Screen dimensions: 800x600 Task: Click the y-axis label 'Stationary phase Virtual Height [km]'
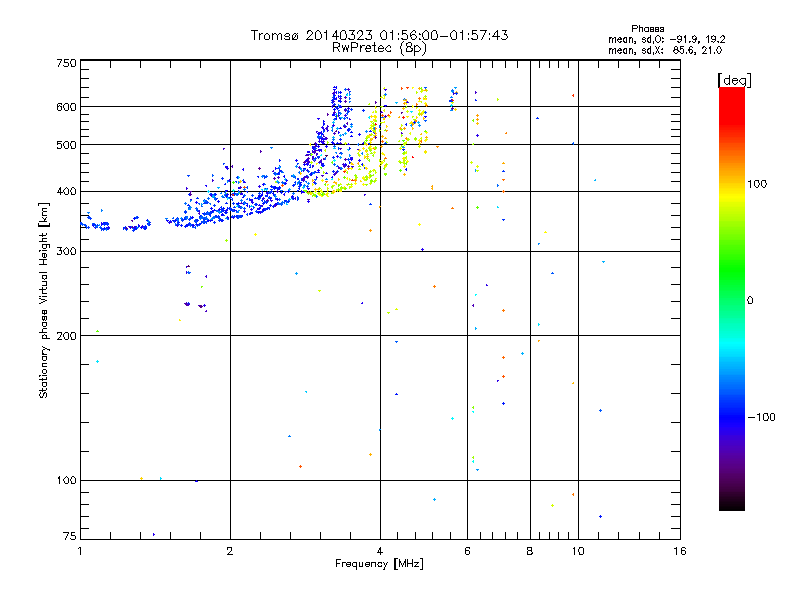[44, 300]
